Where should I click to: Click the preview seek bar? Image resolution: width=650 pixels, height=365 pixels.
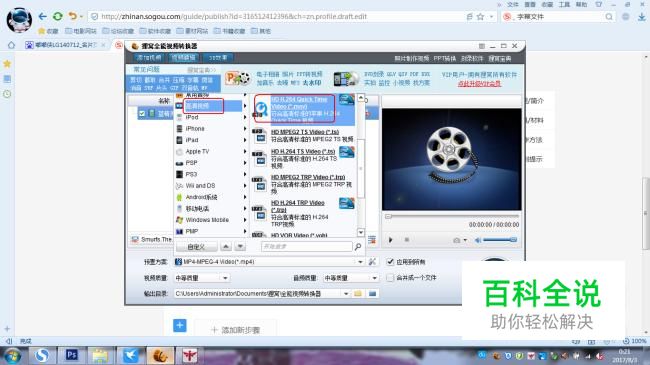452,216
